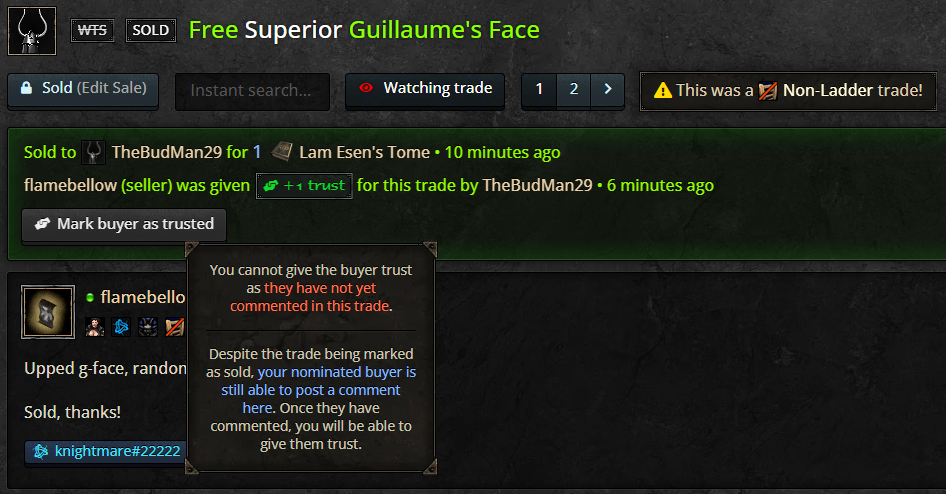Click the Battle.net badge under flamebellow's name

[x=121, y=327]
